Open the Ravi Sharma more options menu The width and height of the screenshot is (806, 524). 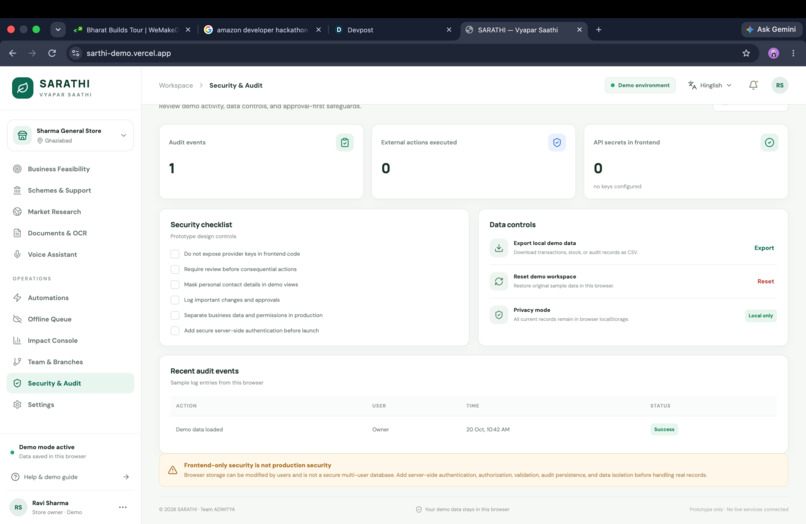[x=122, y=507]
